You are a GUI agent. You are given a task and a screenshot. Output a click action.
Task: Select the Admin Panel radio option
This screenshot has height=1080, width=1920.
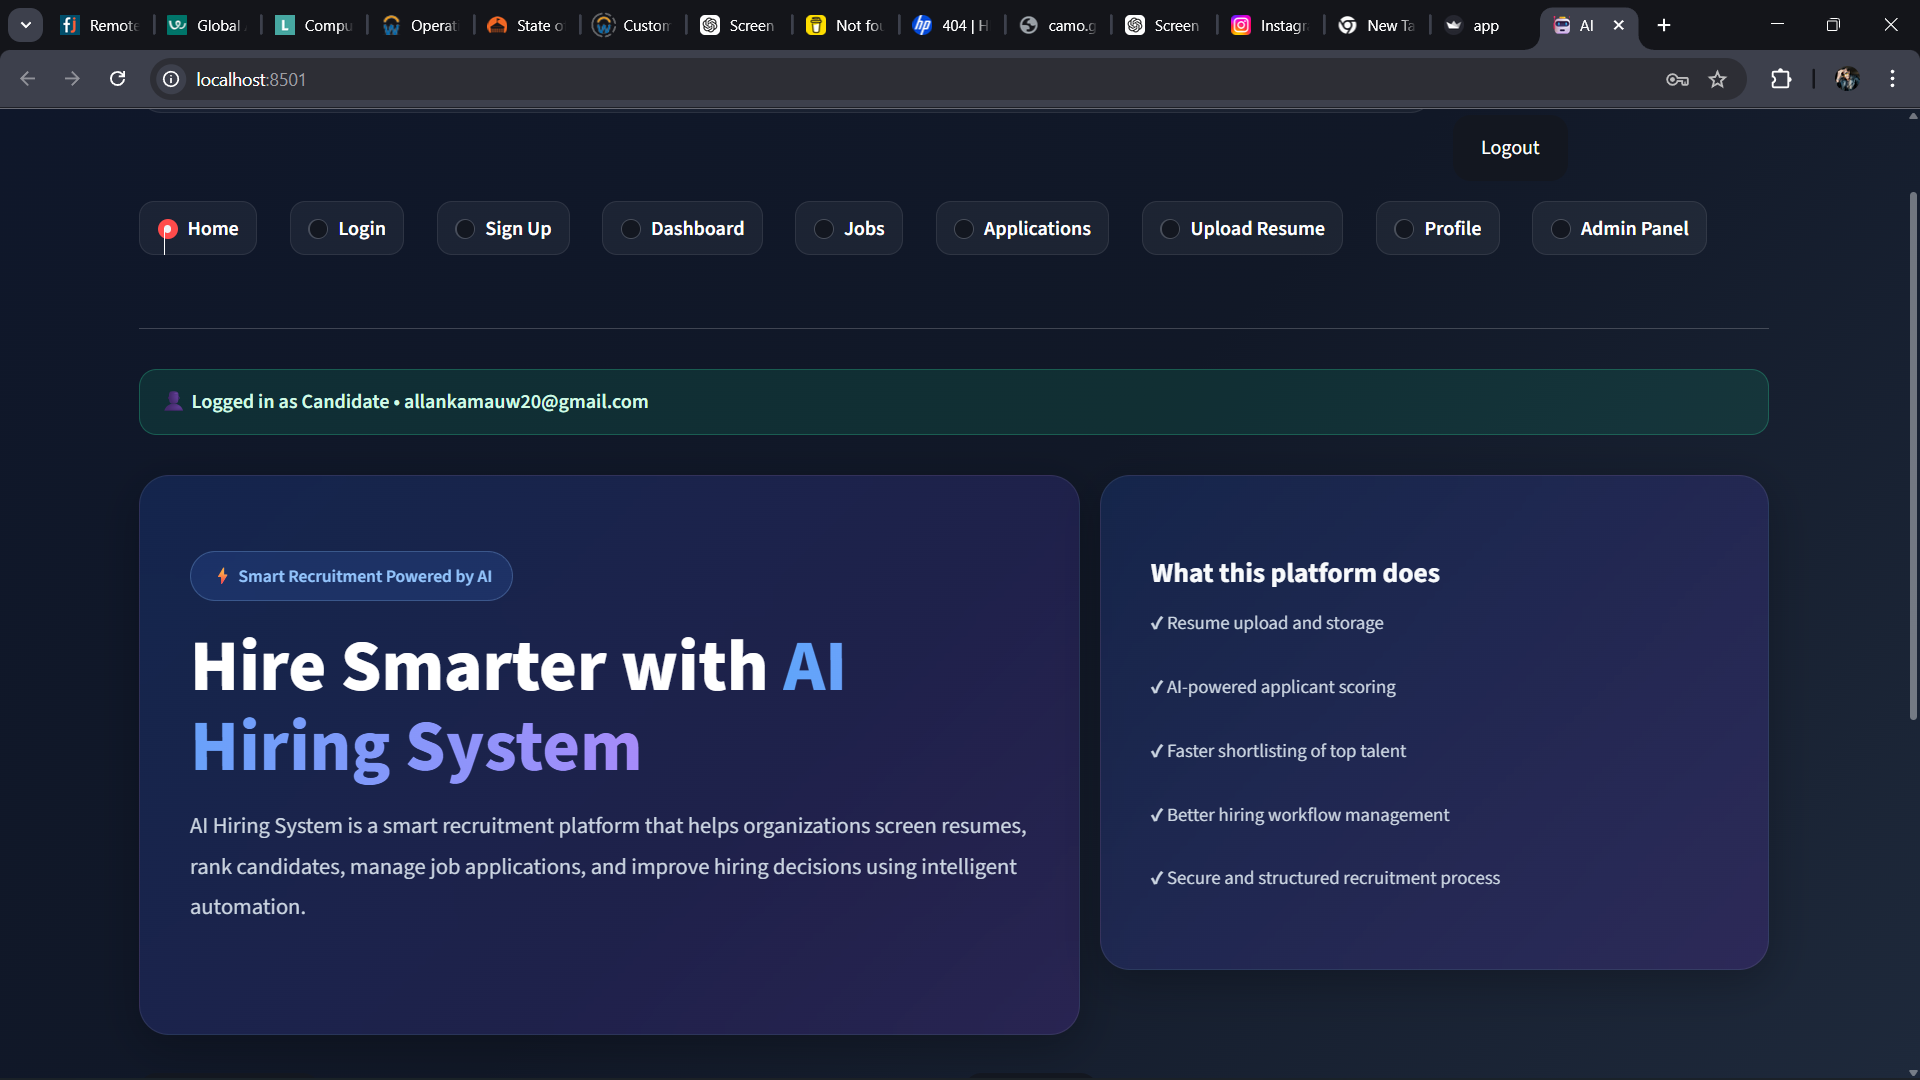tap(1619, 228)
